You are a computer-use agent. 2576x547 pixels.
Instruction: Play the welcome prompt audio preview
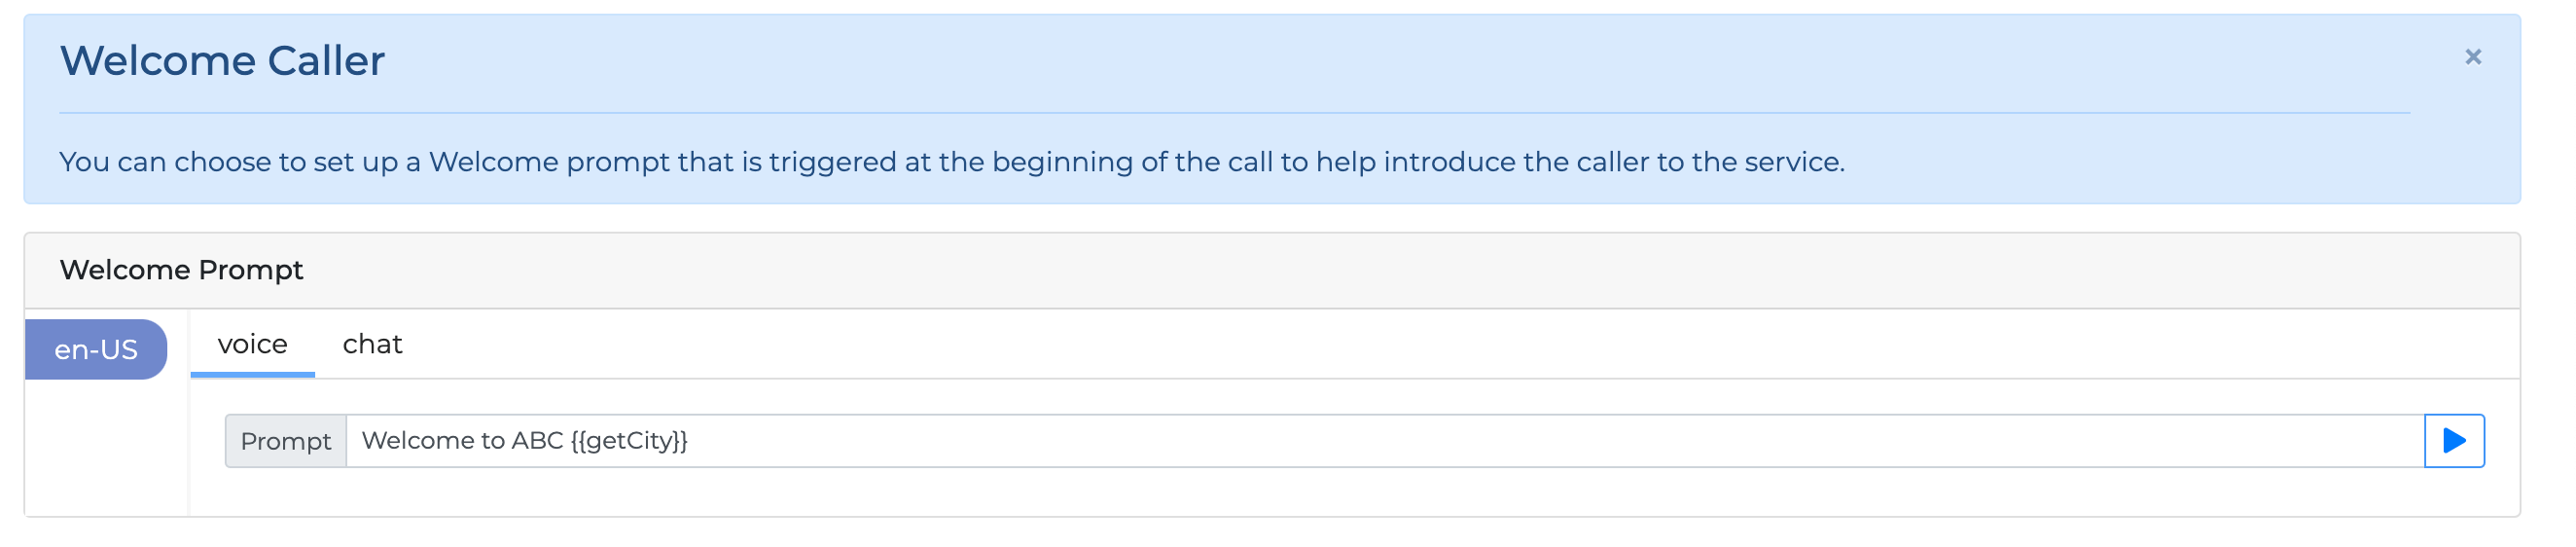pos(2453,441)
